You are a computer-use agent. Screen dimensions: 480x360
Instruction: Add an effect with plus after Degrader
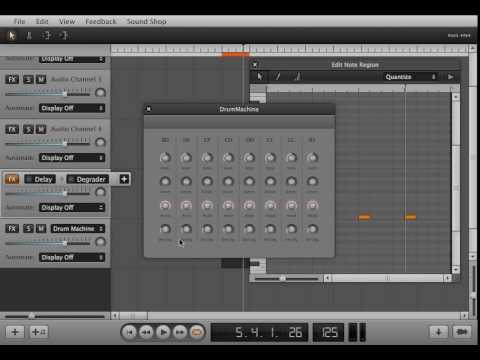[124, 179]
